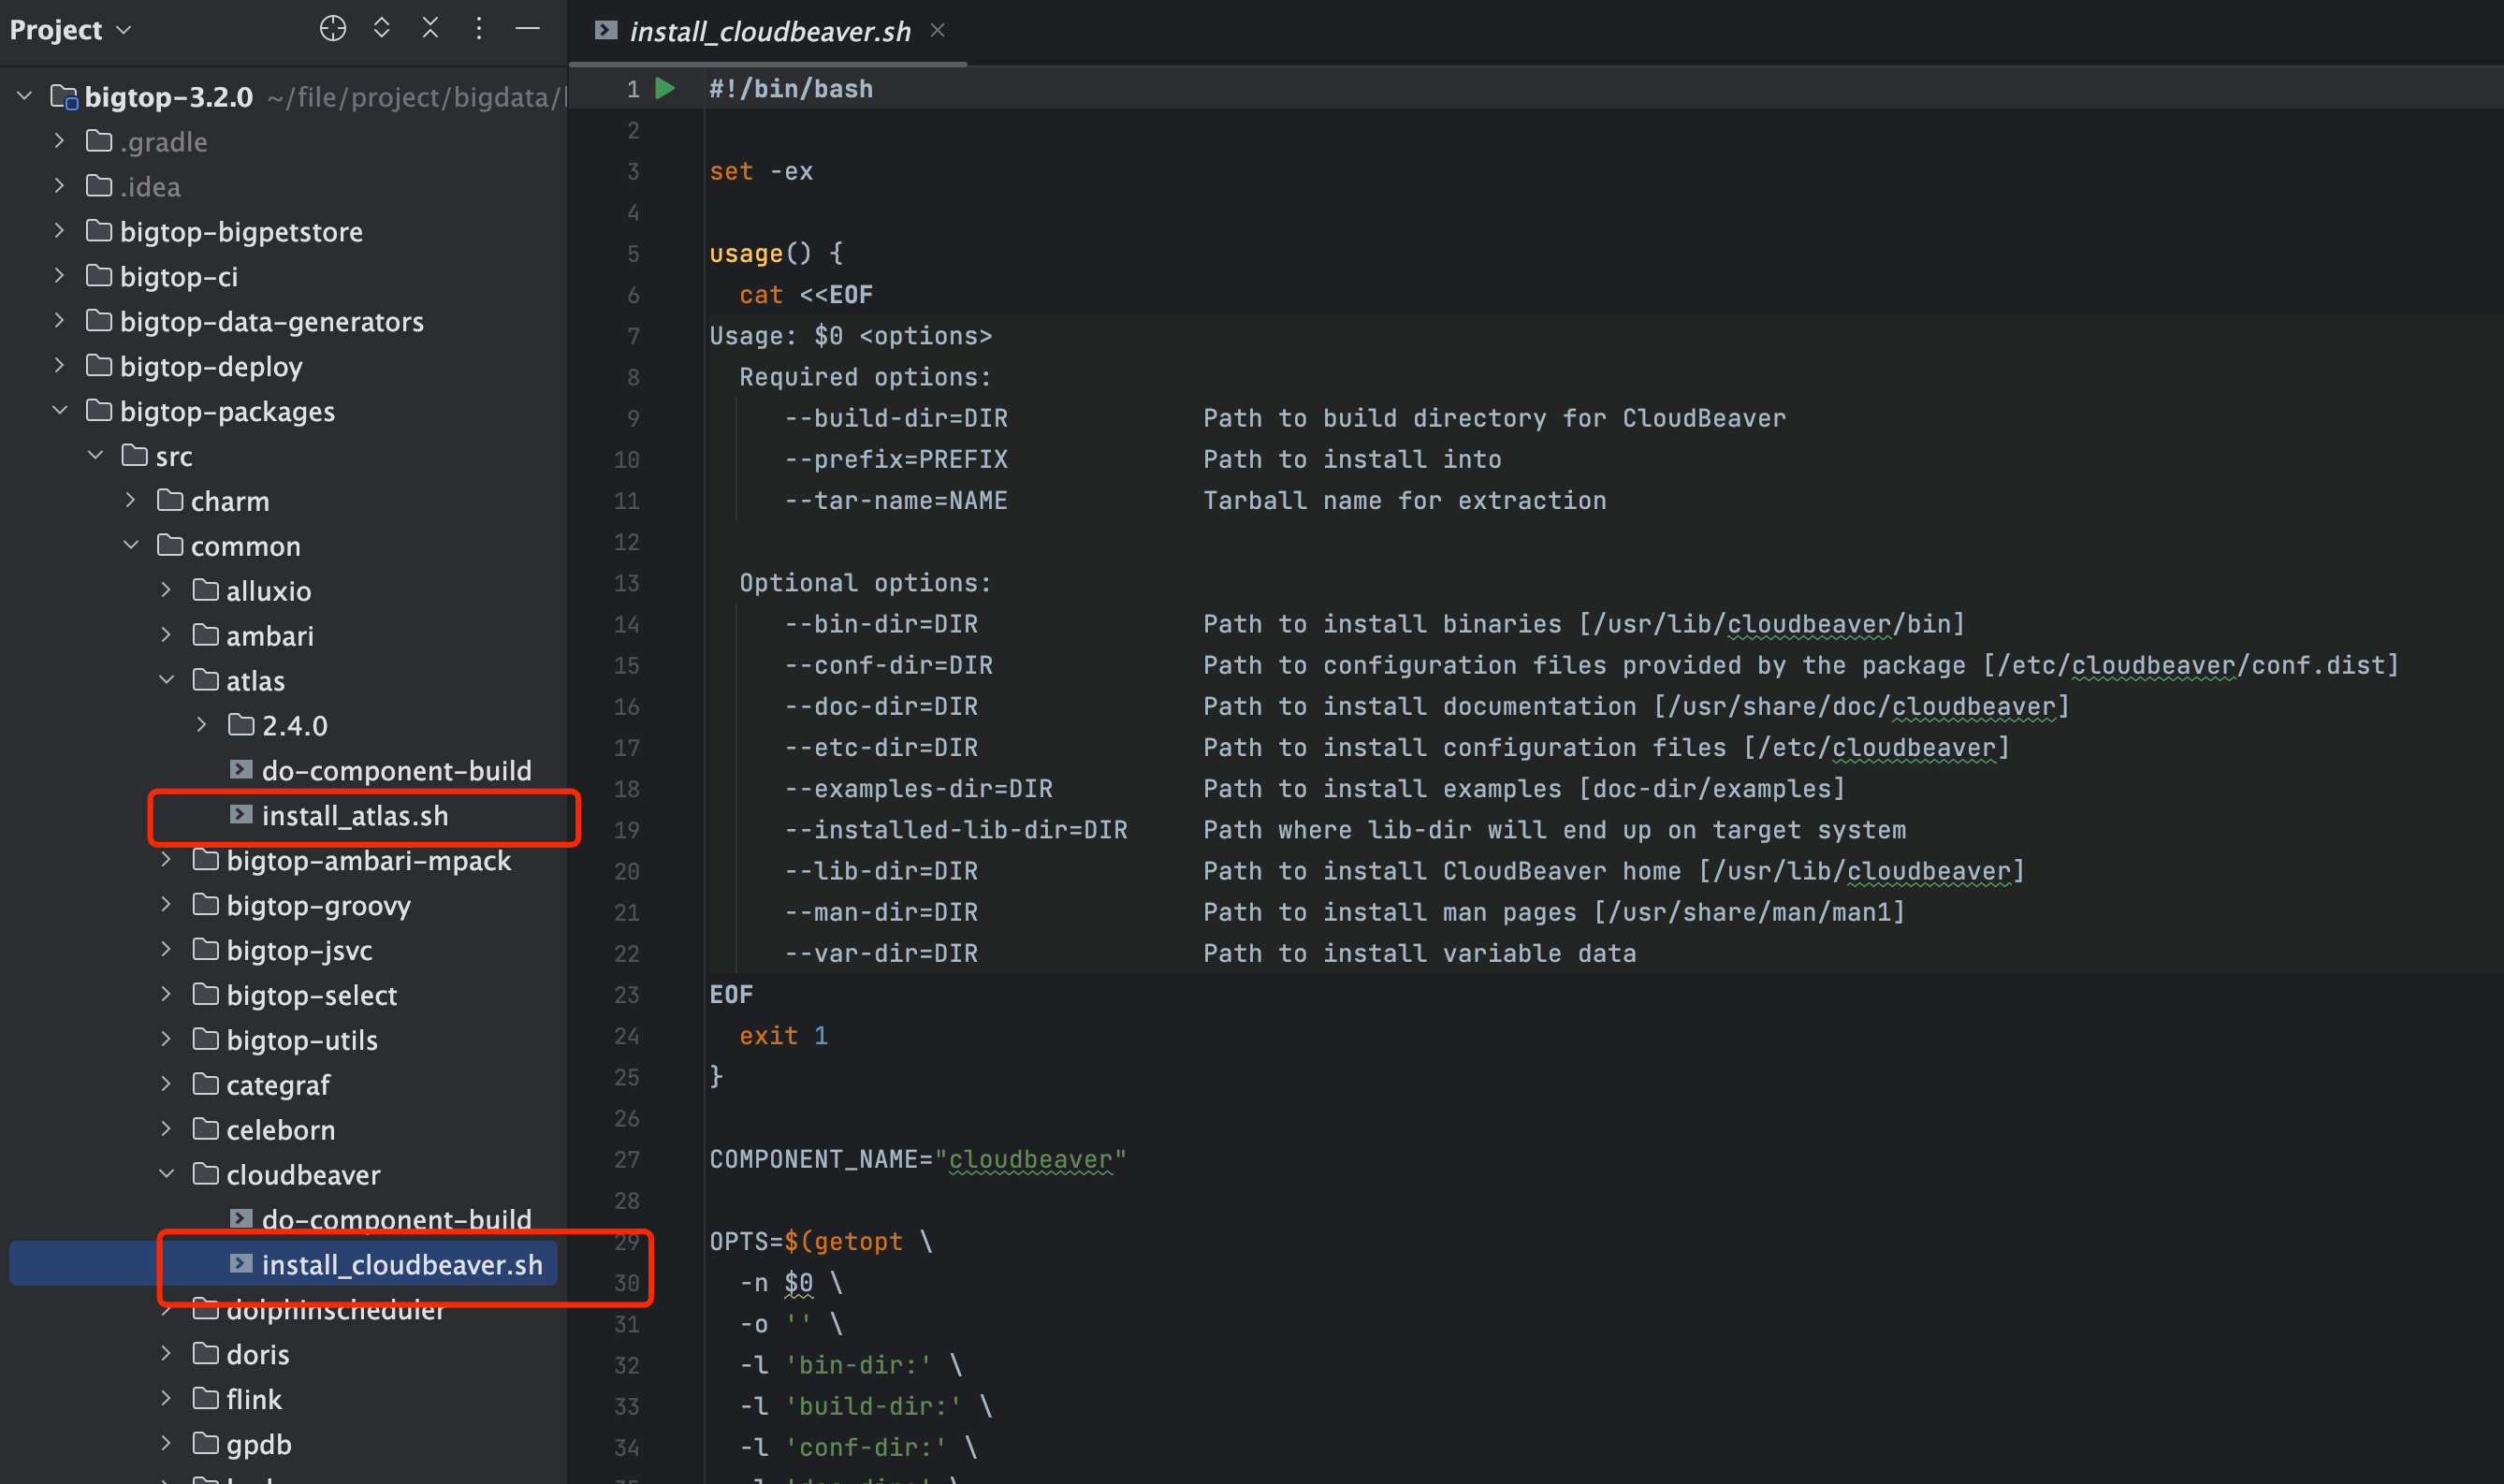Screen dimensions: 2504x1484
Task: Click the script icon beside install_cloudbeaver.sh
Action: tap(241, 1264)
